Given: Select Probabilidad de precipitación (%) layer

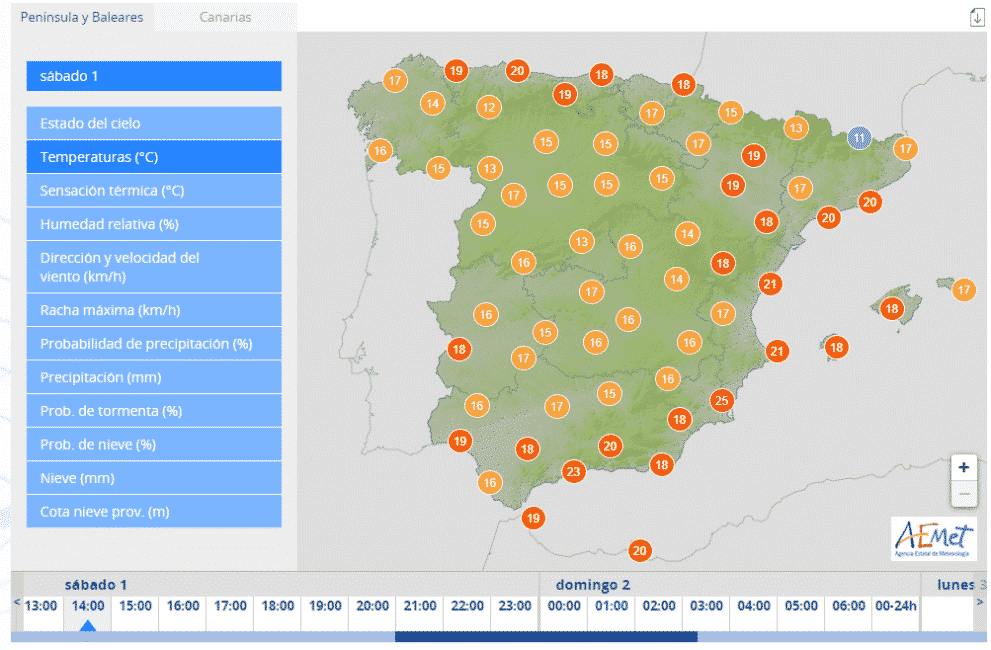Looking at the screenshot, I should [154, 344].
